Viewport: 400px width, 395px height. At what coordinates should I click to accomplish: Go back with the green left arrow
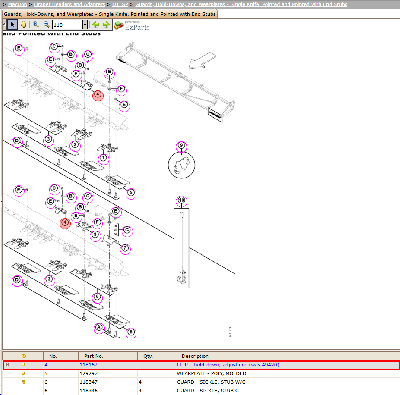coord(96,25)
